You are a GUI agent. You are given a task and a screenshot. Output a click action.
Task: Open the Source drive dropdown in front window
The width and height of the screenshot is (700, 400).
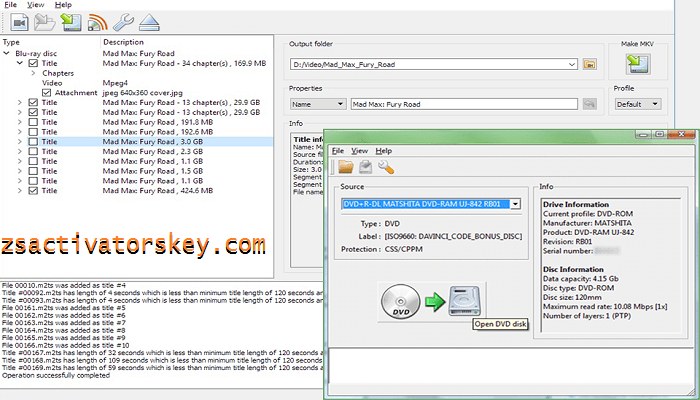515,204
